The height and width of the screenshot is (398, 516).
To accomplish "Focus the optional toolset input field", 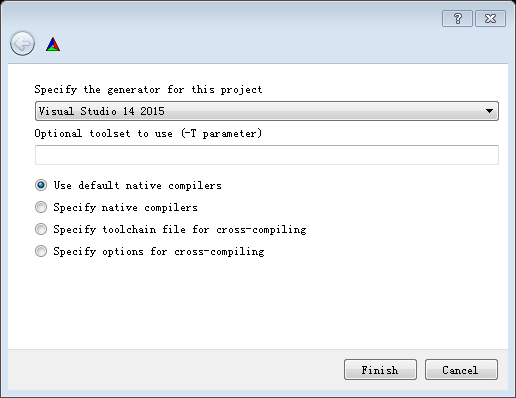I will coord(267,155).
